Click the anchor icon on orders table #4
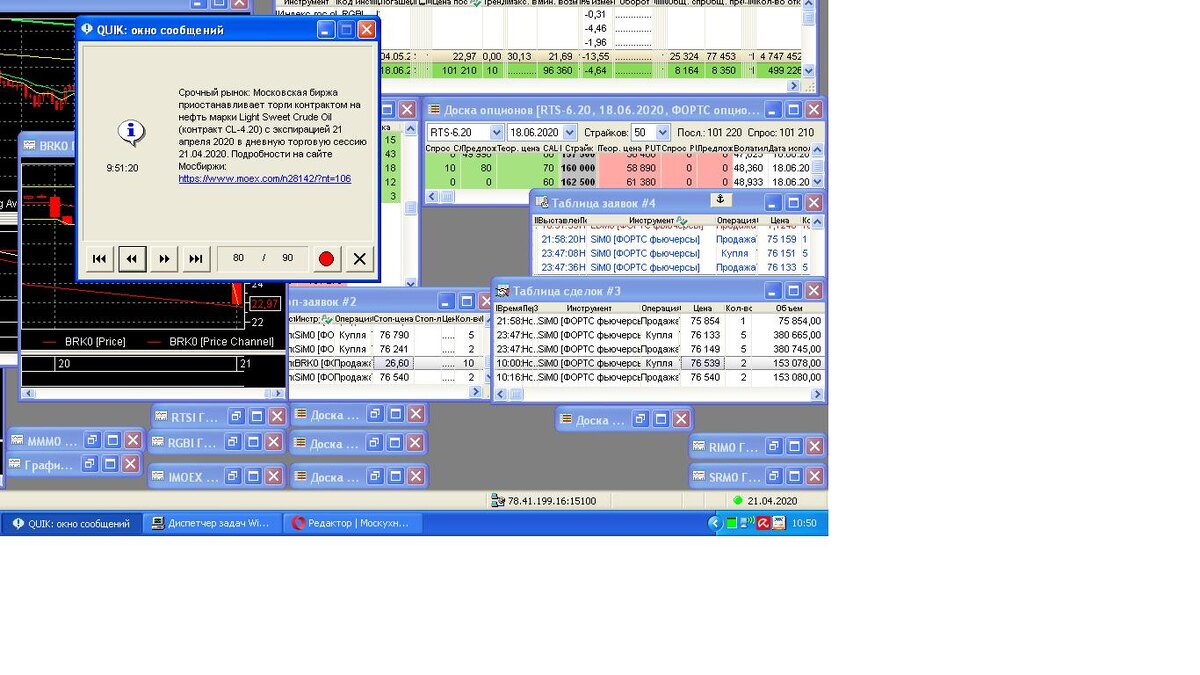 (x=721, y=200)
